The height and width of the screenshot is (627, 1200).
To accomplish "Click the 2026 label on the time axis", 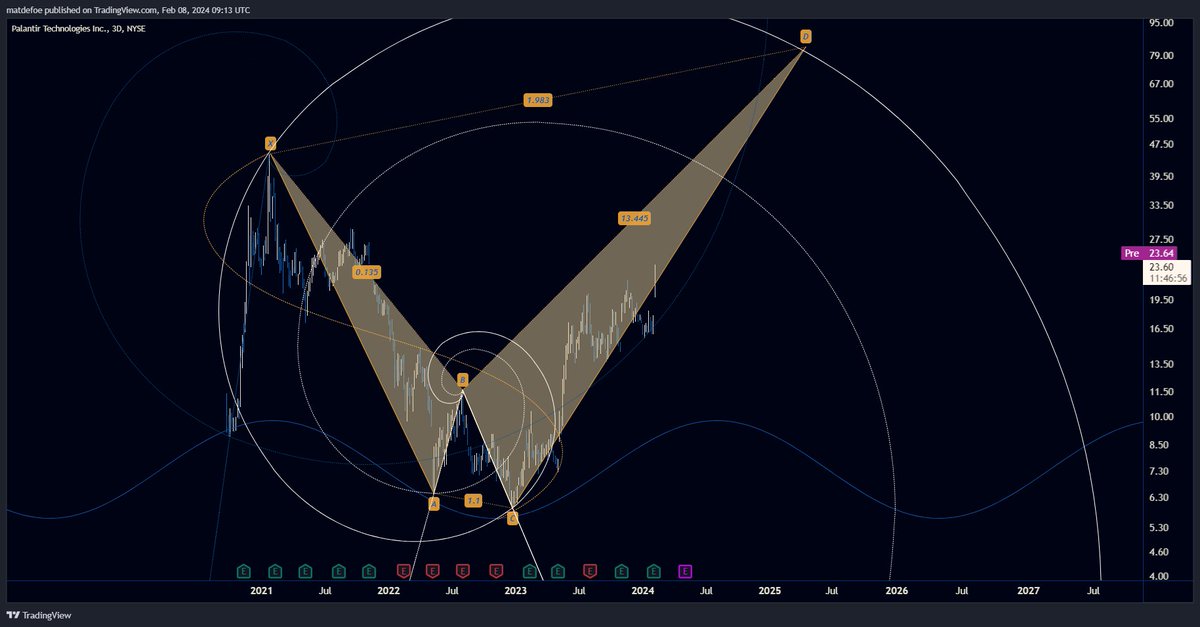I will coord(897,591).
